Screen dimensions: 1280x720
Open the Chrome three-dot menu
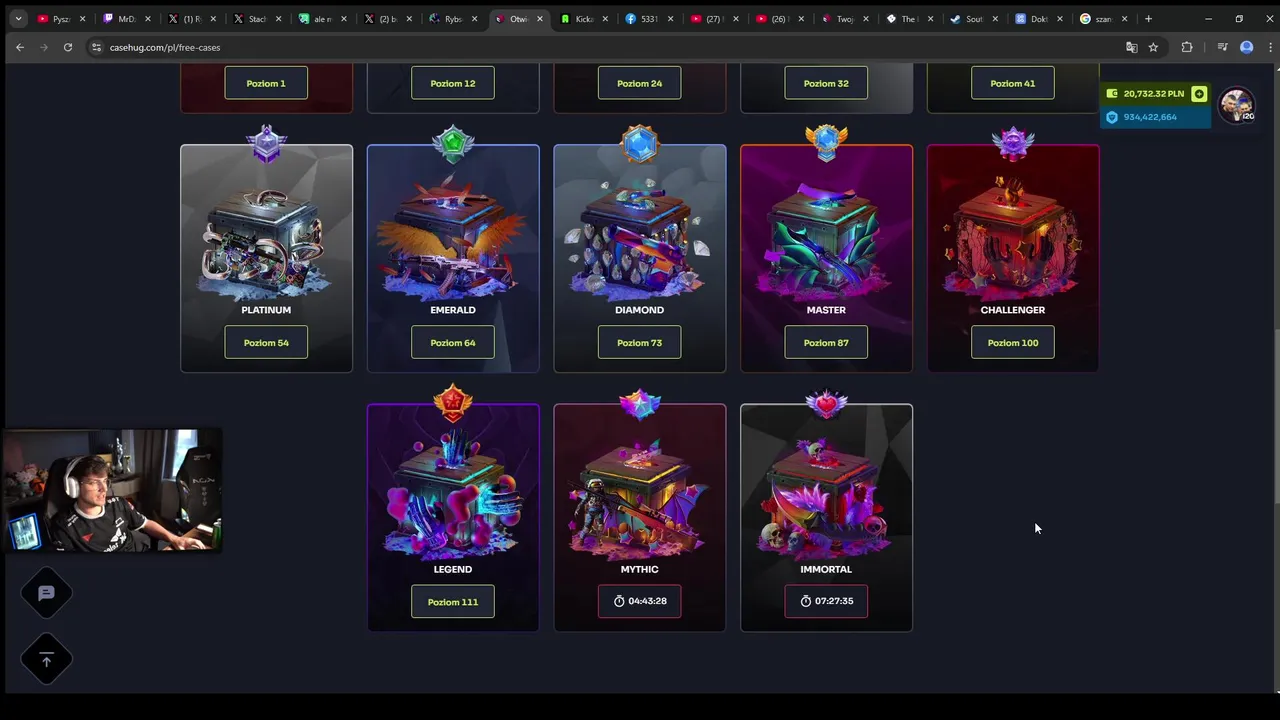(x=1268, y=47)
